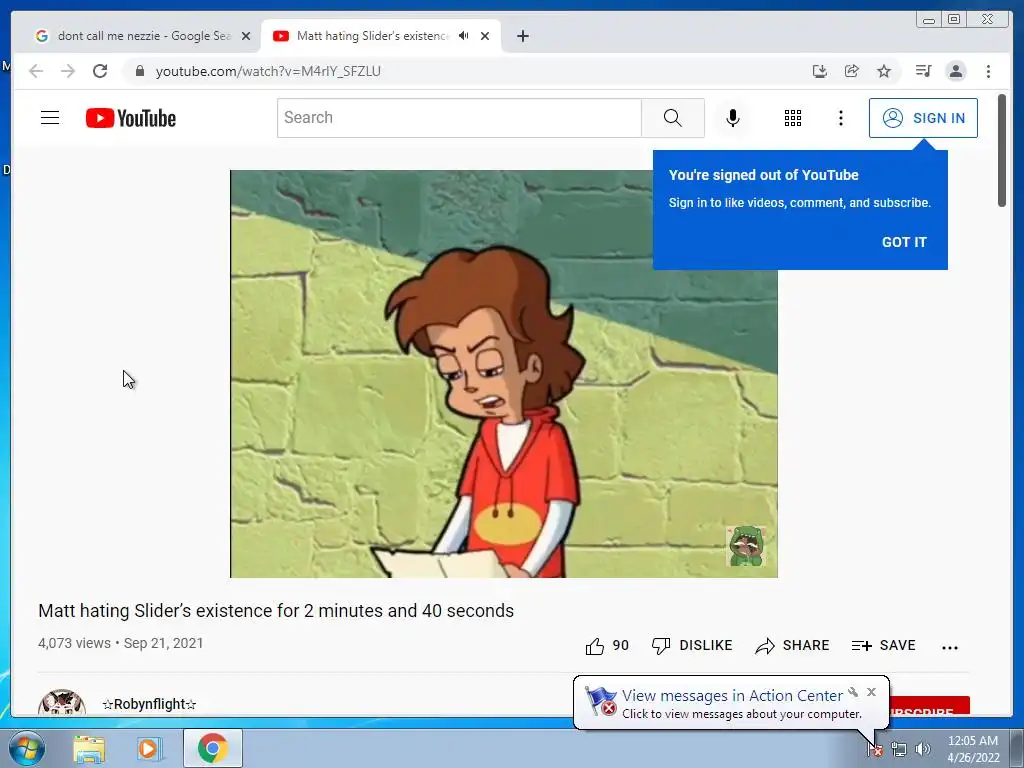The width and height of the screenshot is (1024, 768).
Task: Click the video player frame
Action: 504,374
